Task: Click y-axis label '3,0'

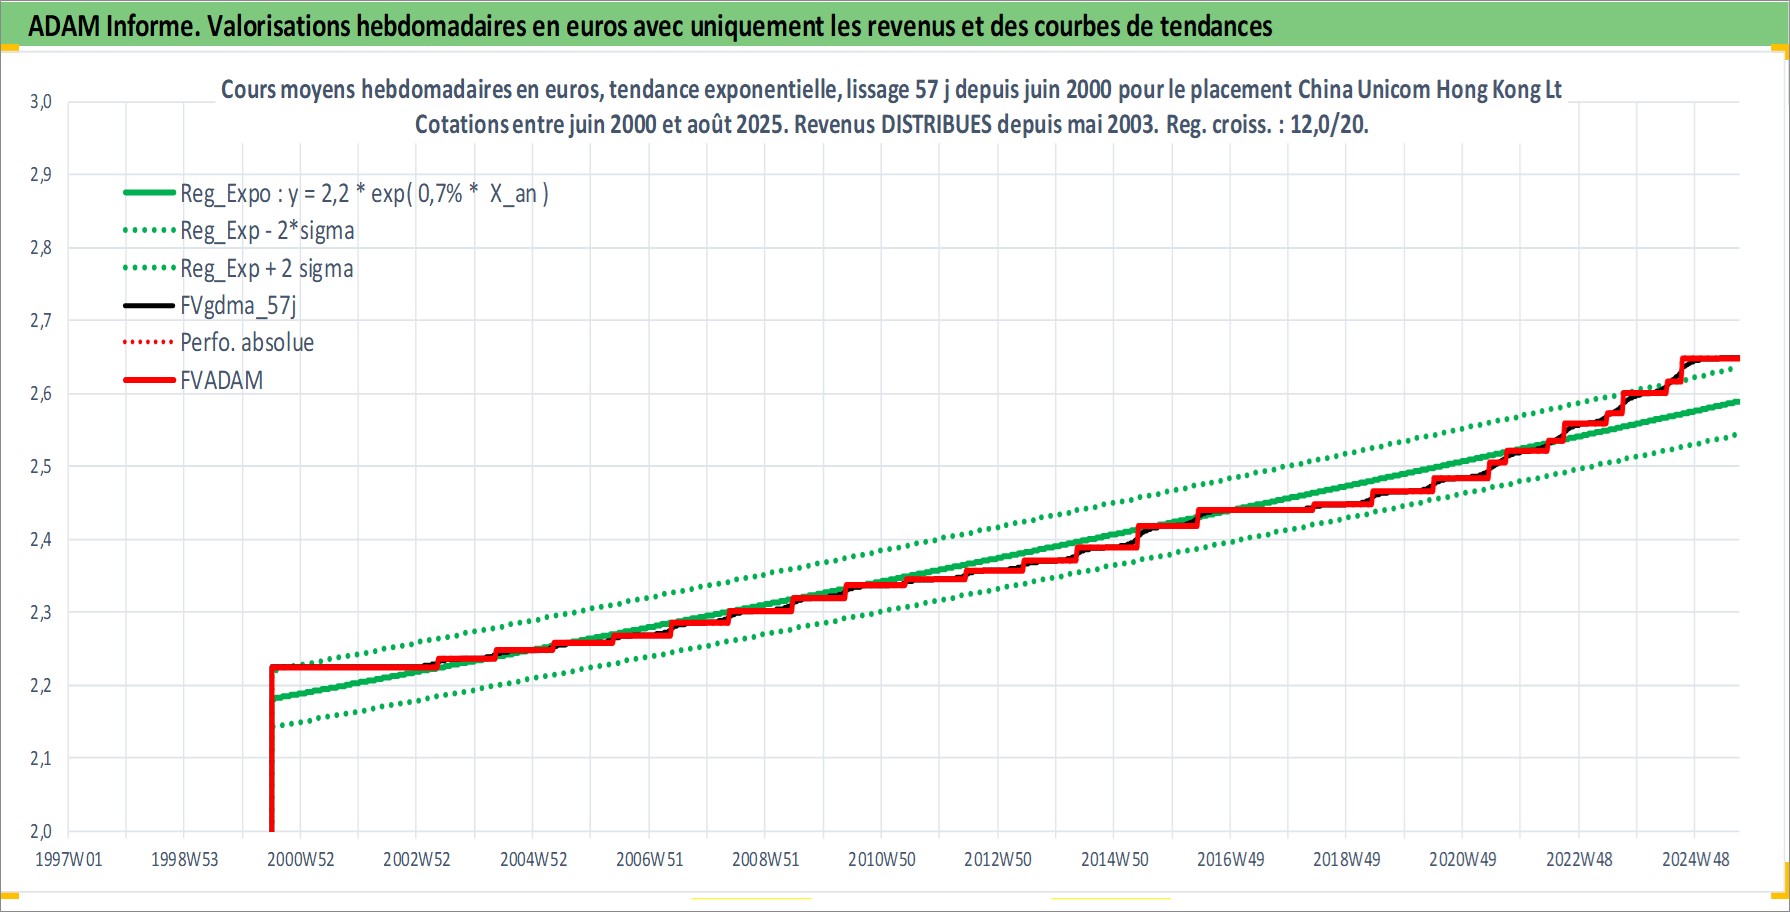Action: pyautogui.click(x=40, y=102)
